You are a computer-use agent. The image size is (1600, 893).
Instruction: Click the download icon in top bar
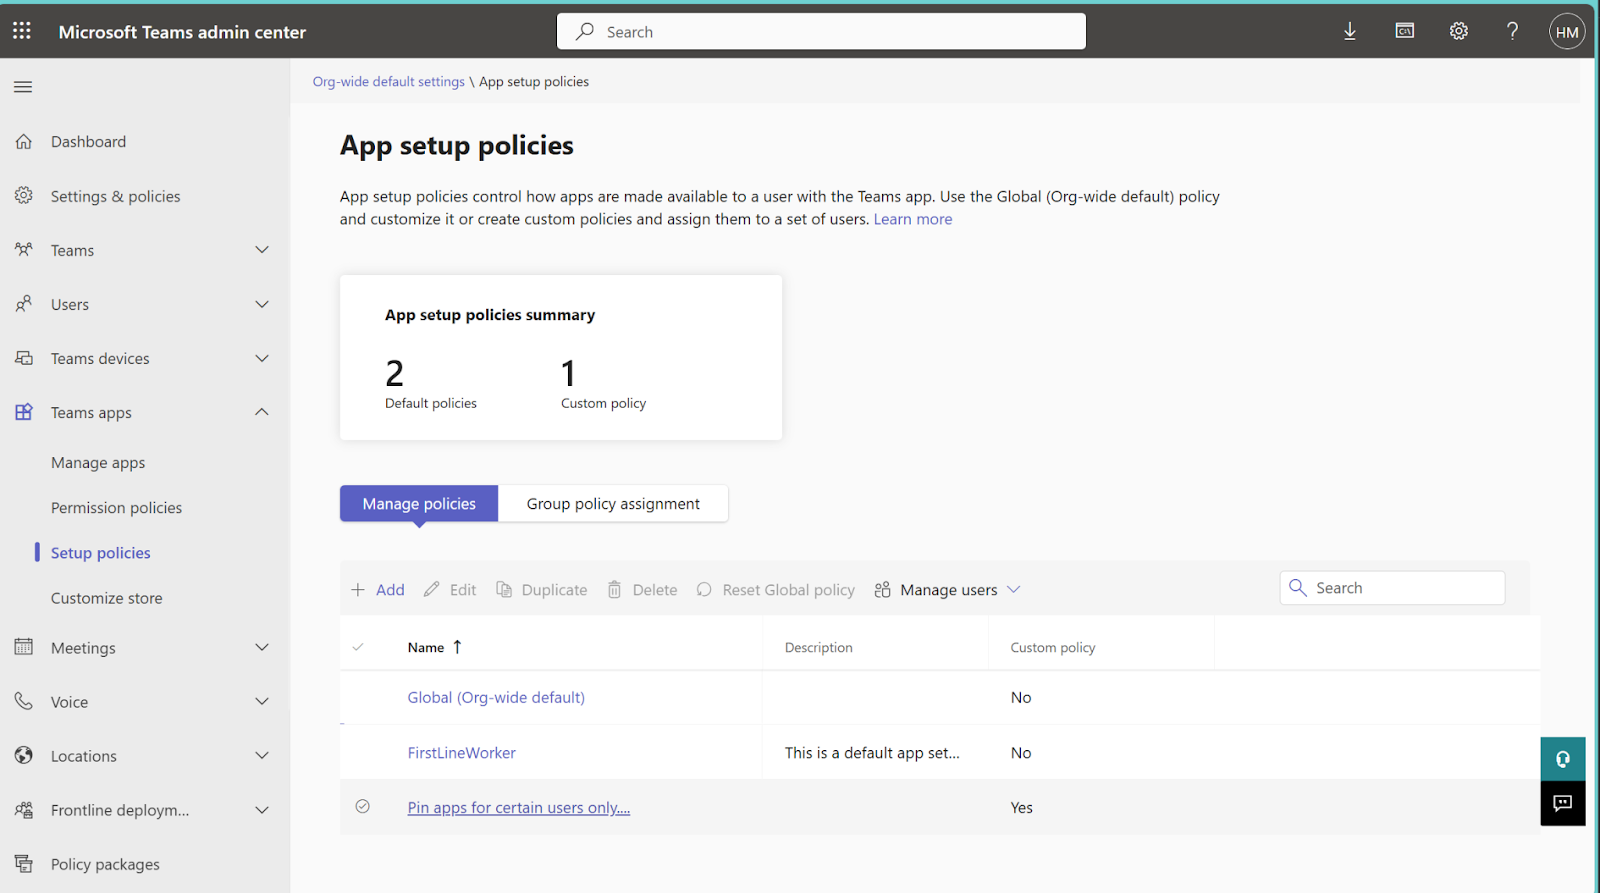point(1350,31)
